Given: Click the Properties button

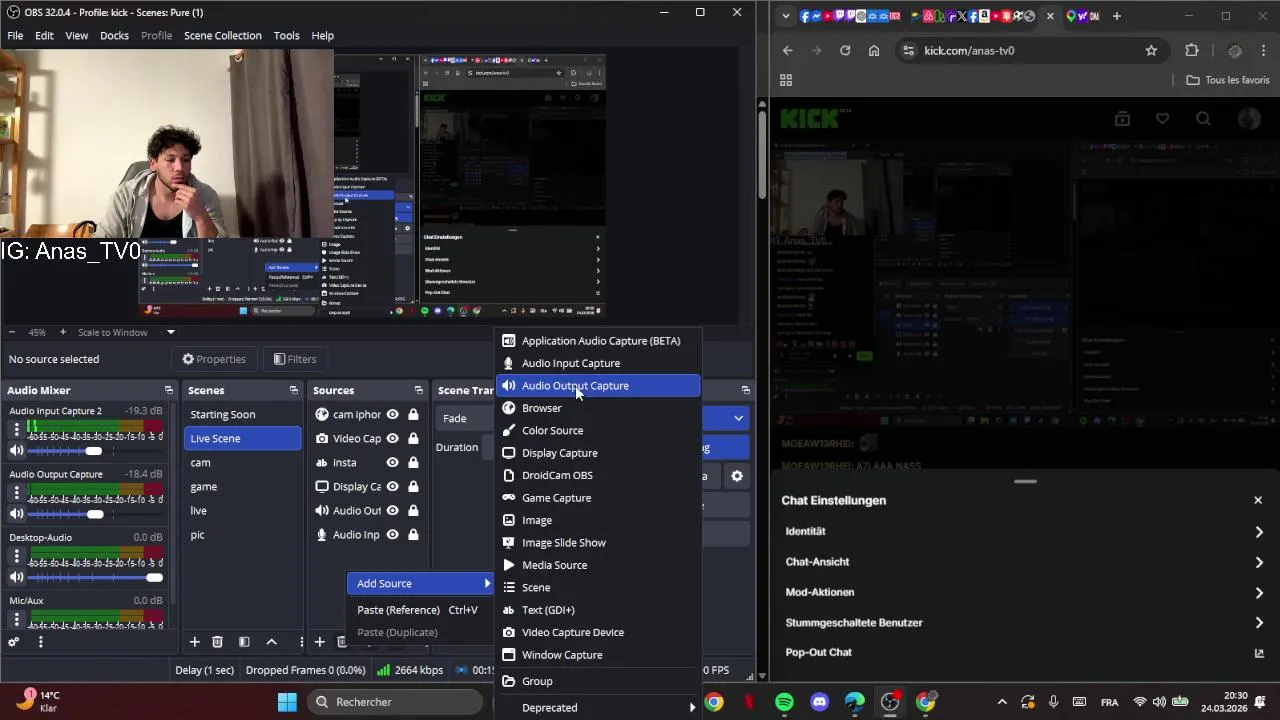Looking at the screenshot, I should 214,359.
